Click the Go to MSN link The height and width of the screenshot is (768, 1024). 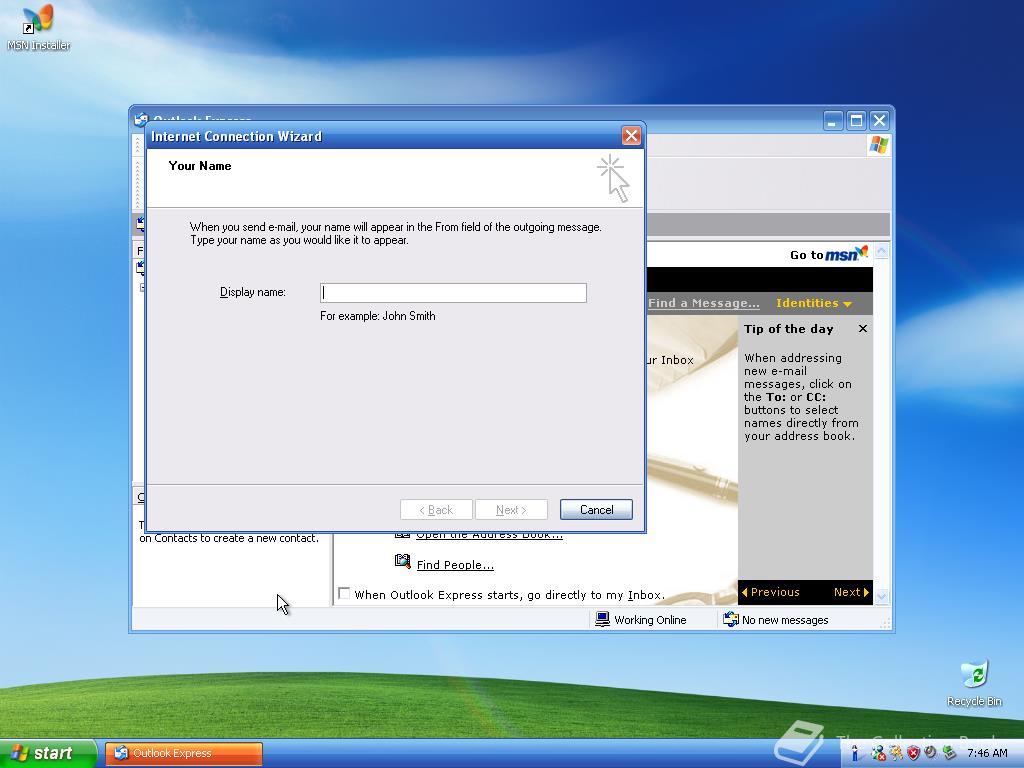pos(829,254)
